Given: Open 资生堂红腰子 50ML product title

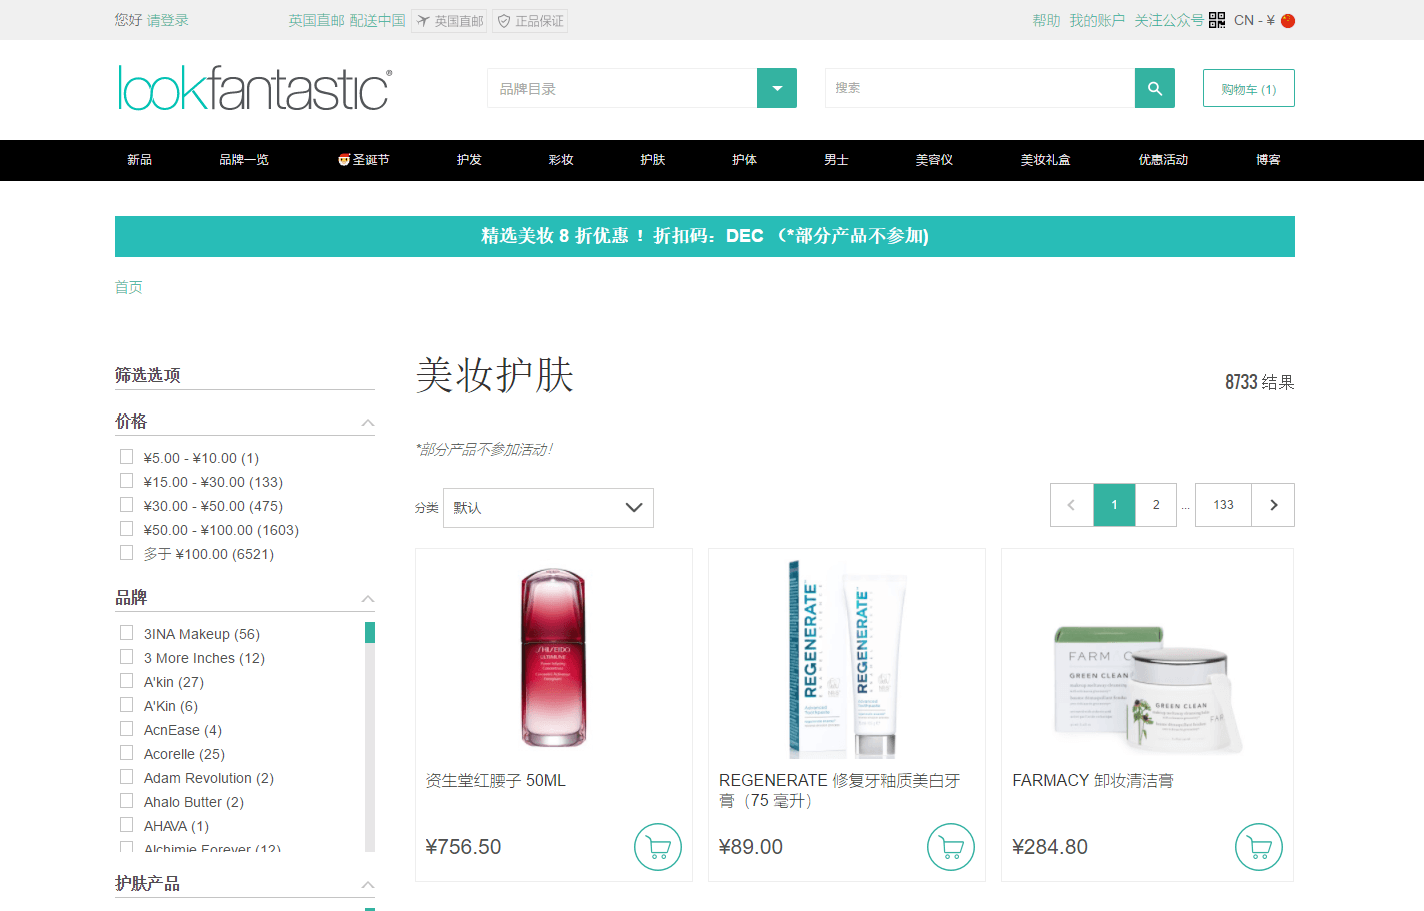Looking at the screenshot, I should coord(495,780).
